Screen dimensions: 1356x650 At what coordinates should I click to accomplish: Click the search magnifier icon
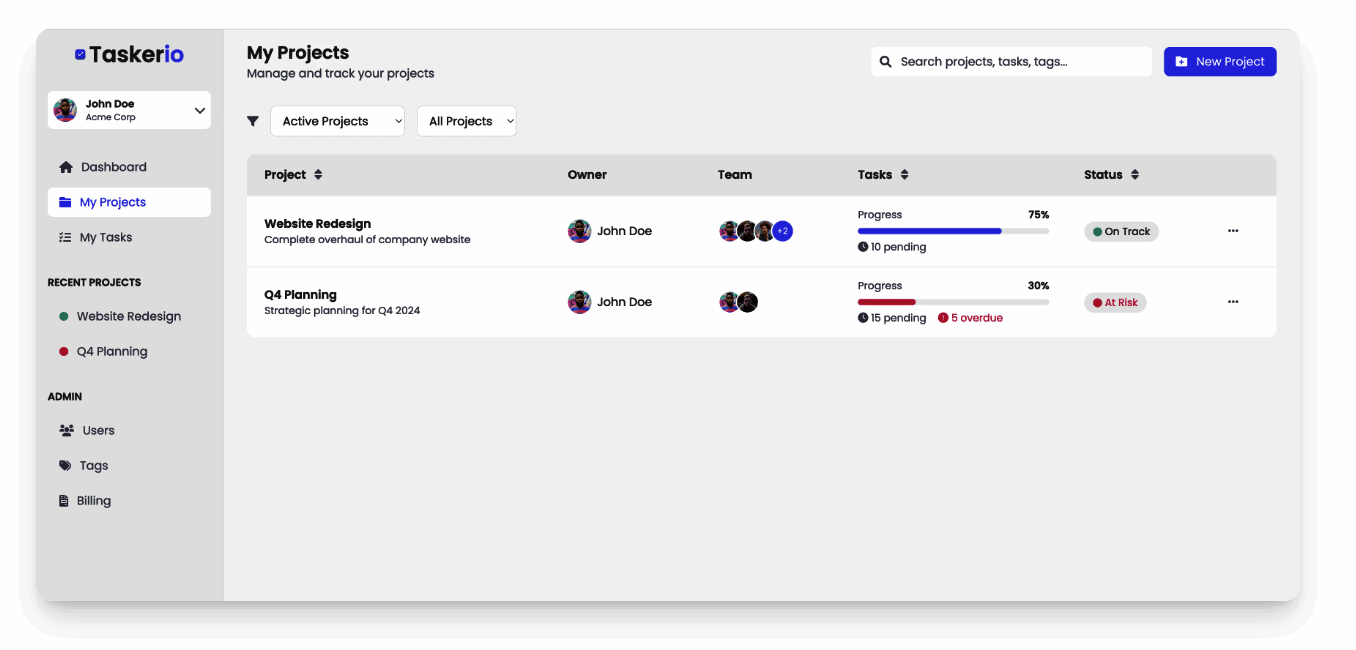(885, 62)
